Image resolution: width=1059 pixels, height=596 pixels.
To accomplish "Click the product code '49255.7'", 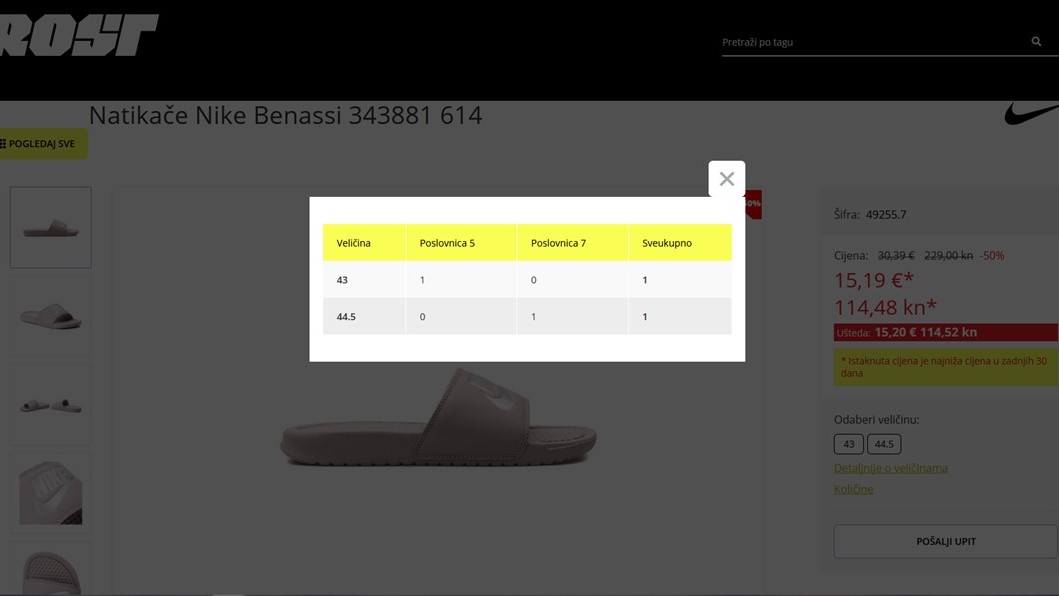I will click(x=886, y=214).
